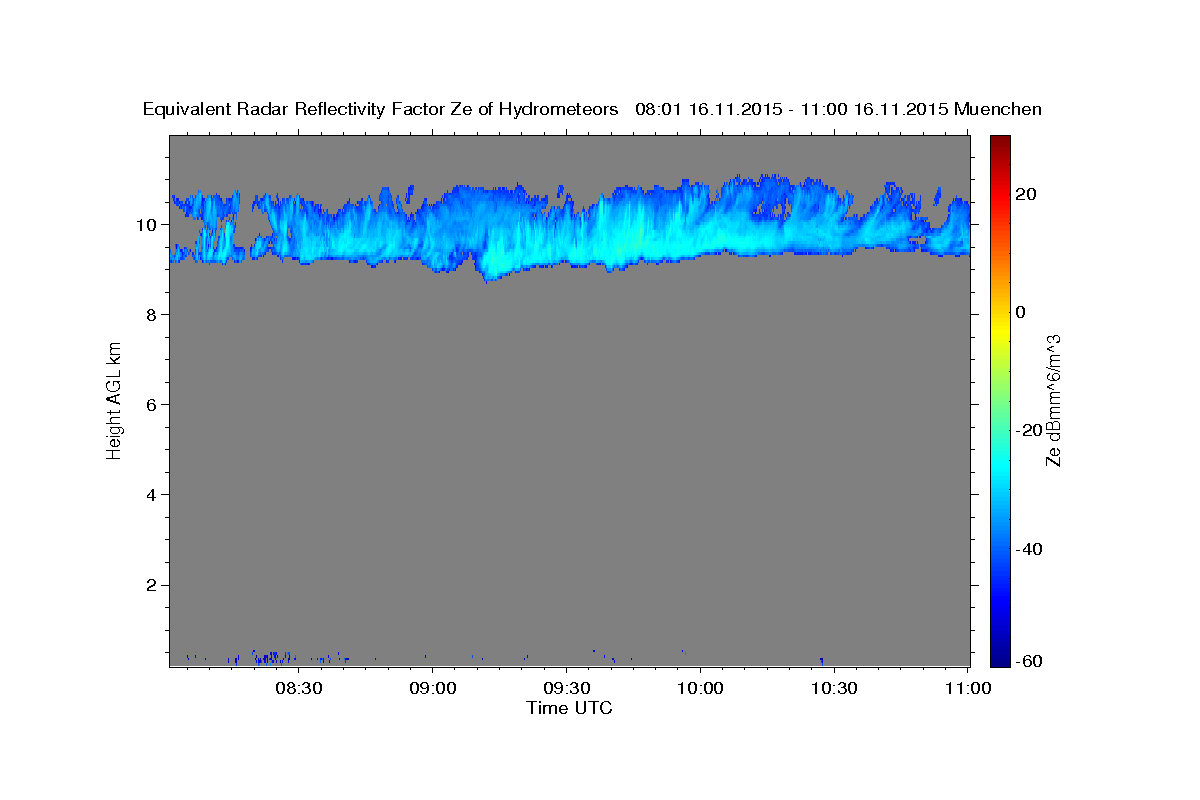Click the '11:00' time axis label
This screenshot has width=1200, height=800.
(x=967, y=688)
